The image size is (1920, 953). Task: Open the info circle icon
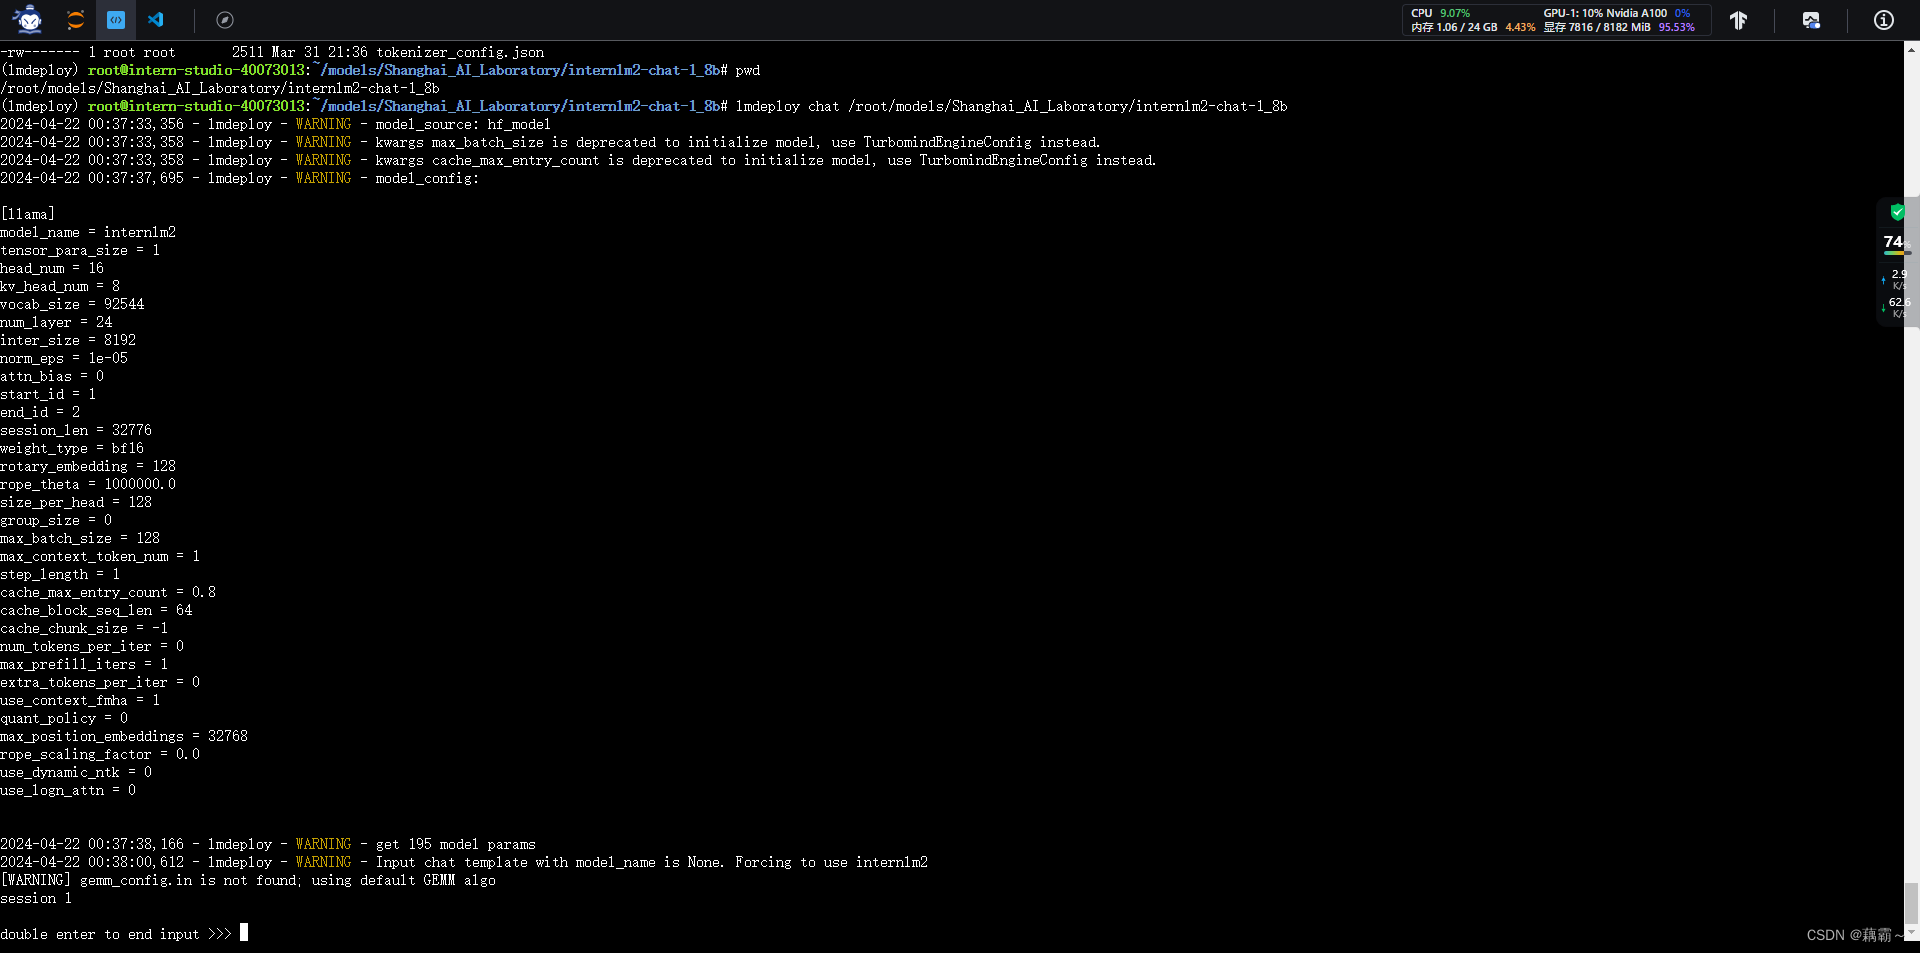(1884, 20)
